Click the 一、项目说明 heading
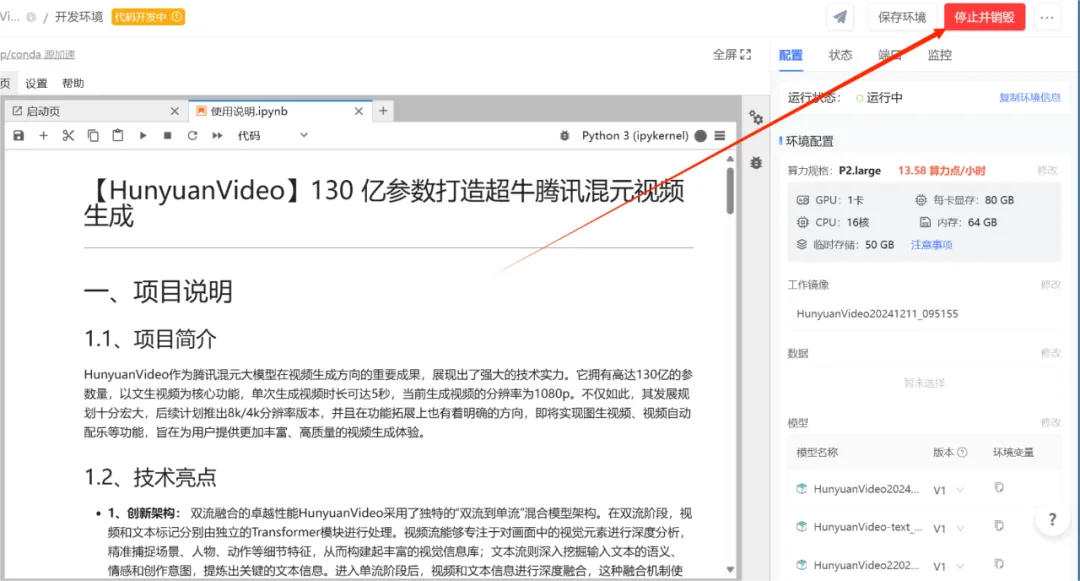This screenshot has width=1080, height=581. point(158,292)
